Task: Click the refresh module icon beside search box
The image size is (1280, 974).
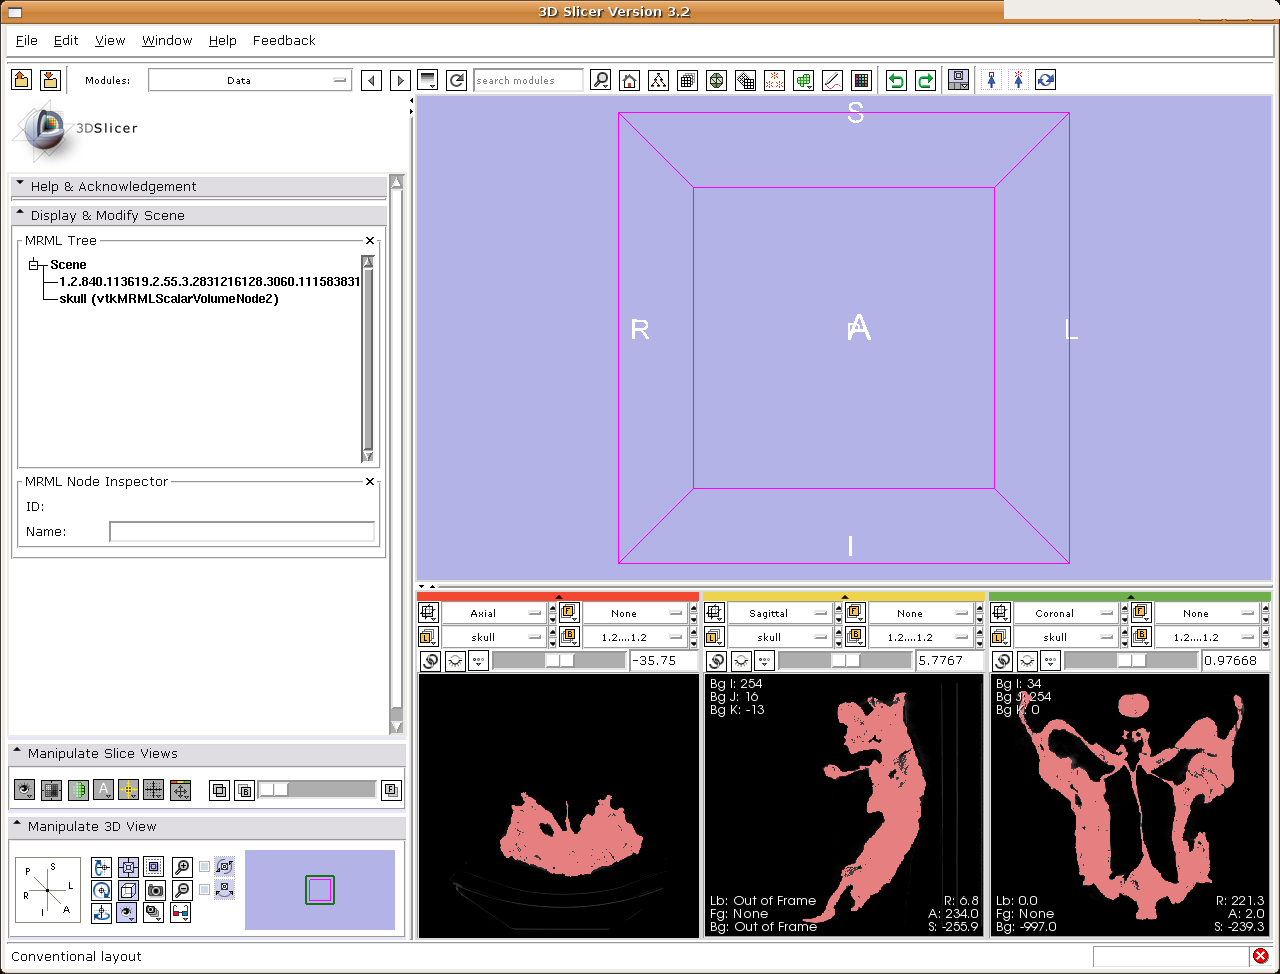Action: tap(457, 80)
